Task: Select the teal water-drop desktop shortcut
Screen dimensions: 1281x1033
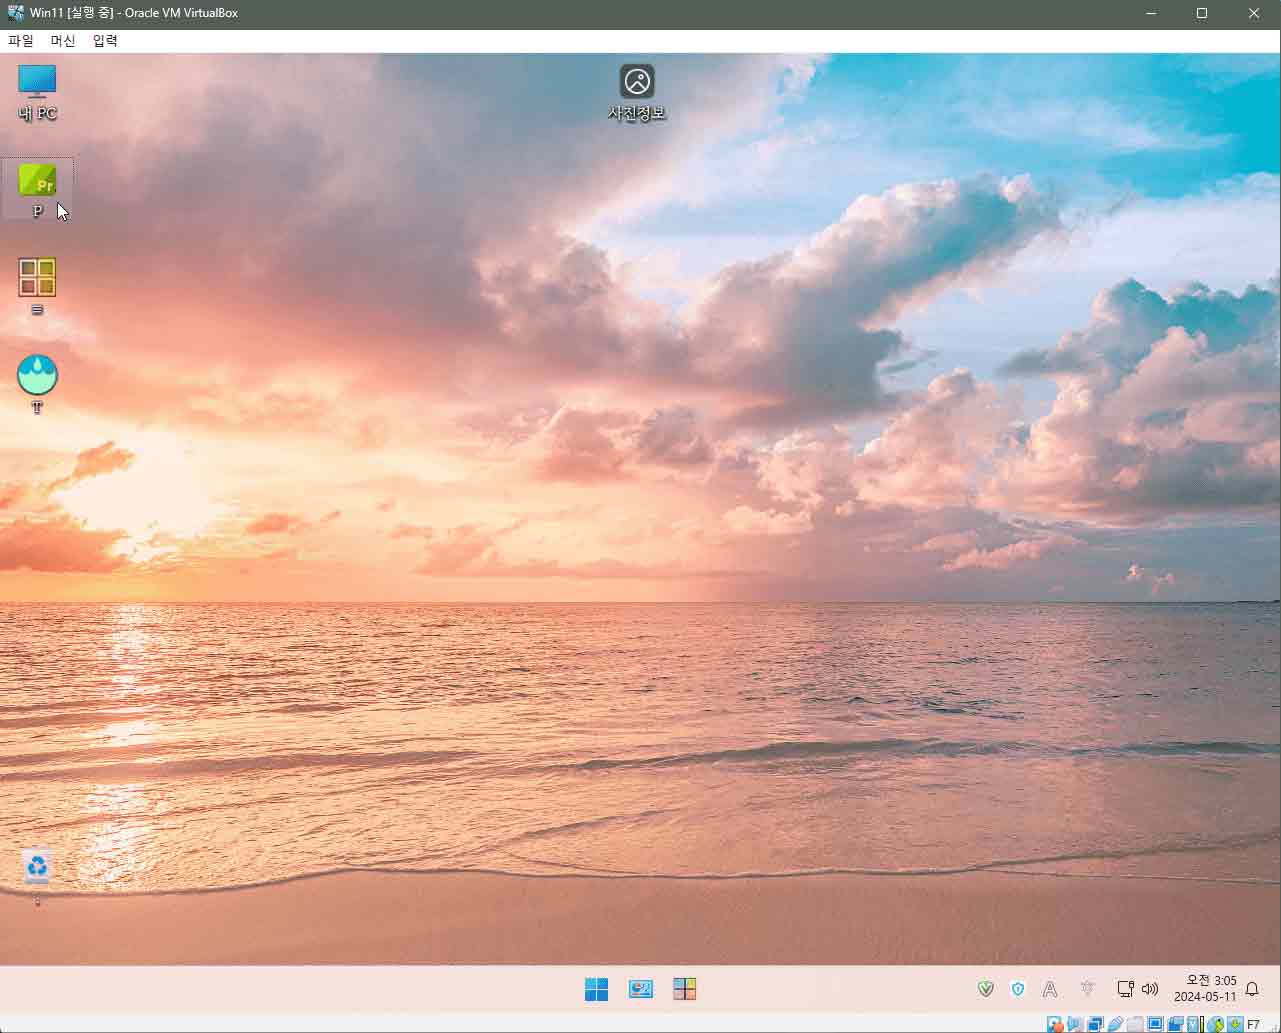Action: tap(37, 384)
